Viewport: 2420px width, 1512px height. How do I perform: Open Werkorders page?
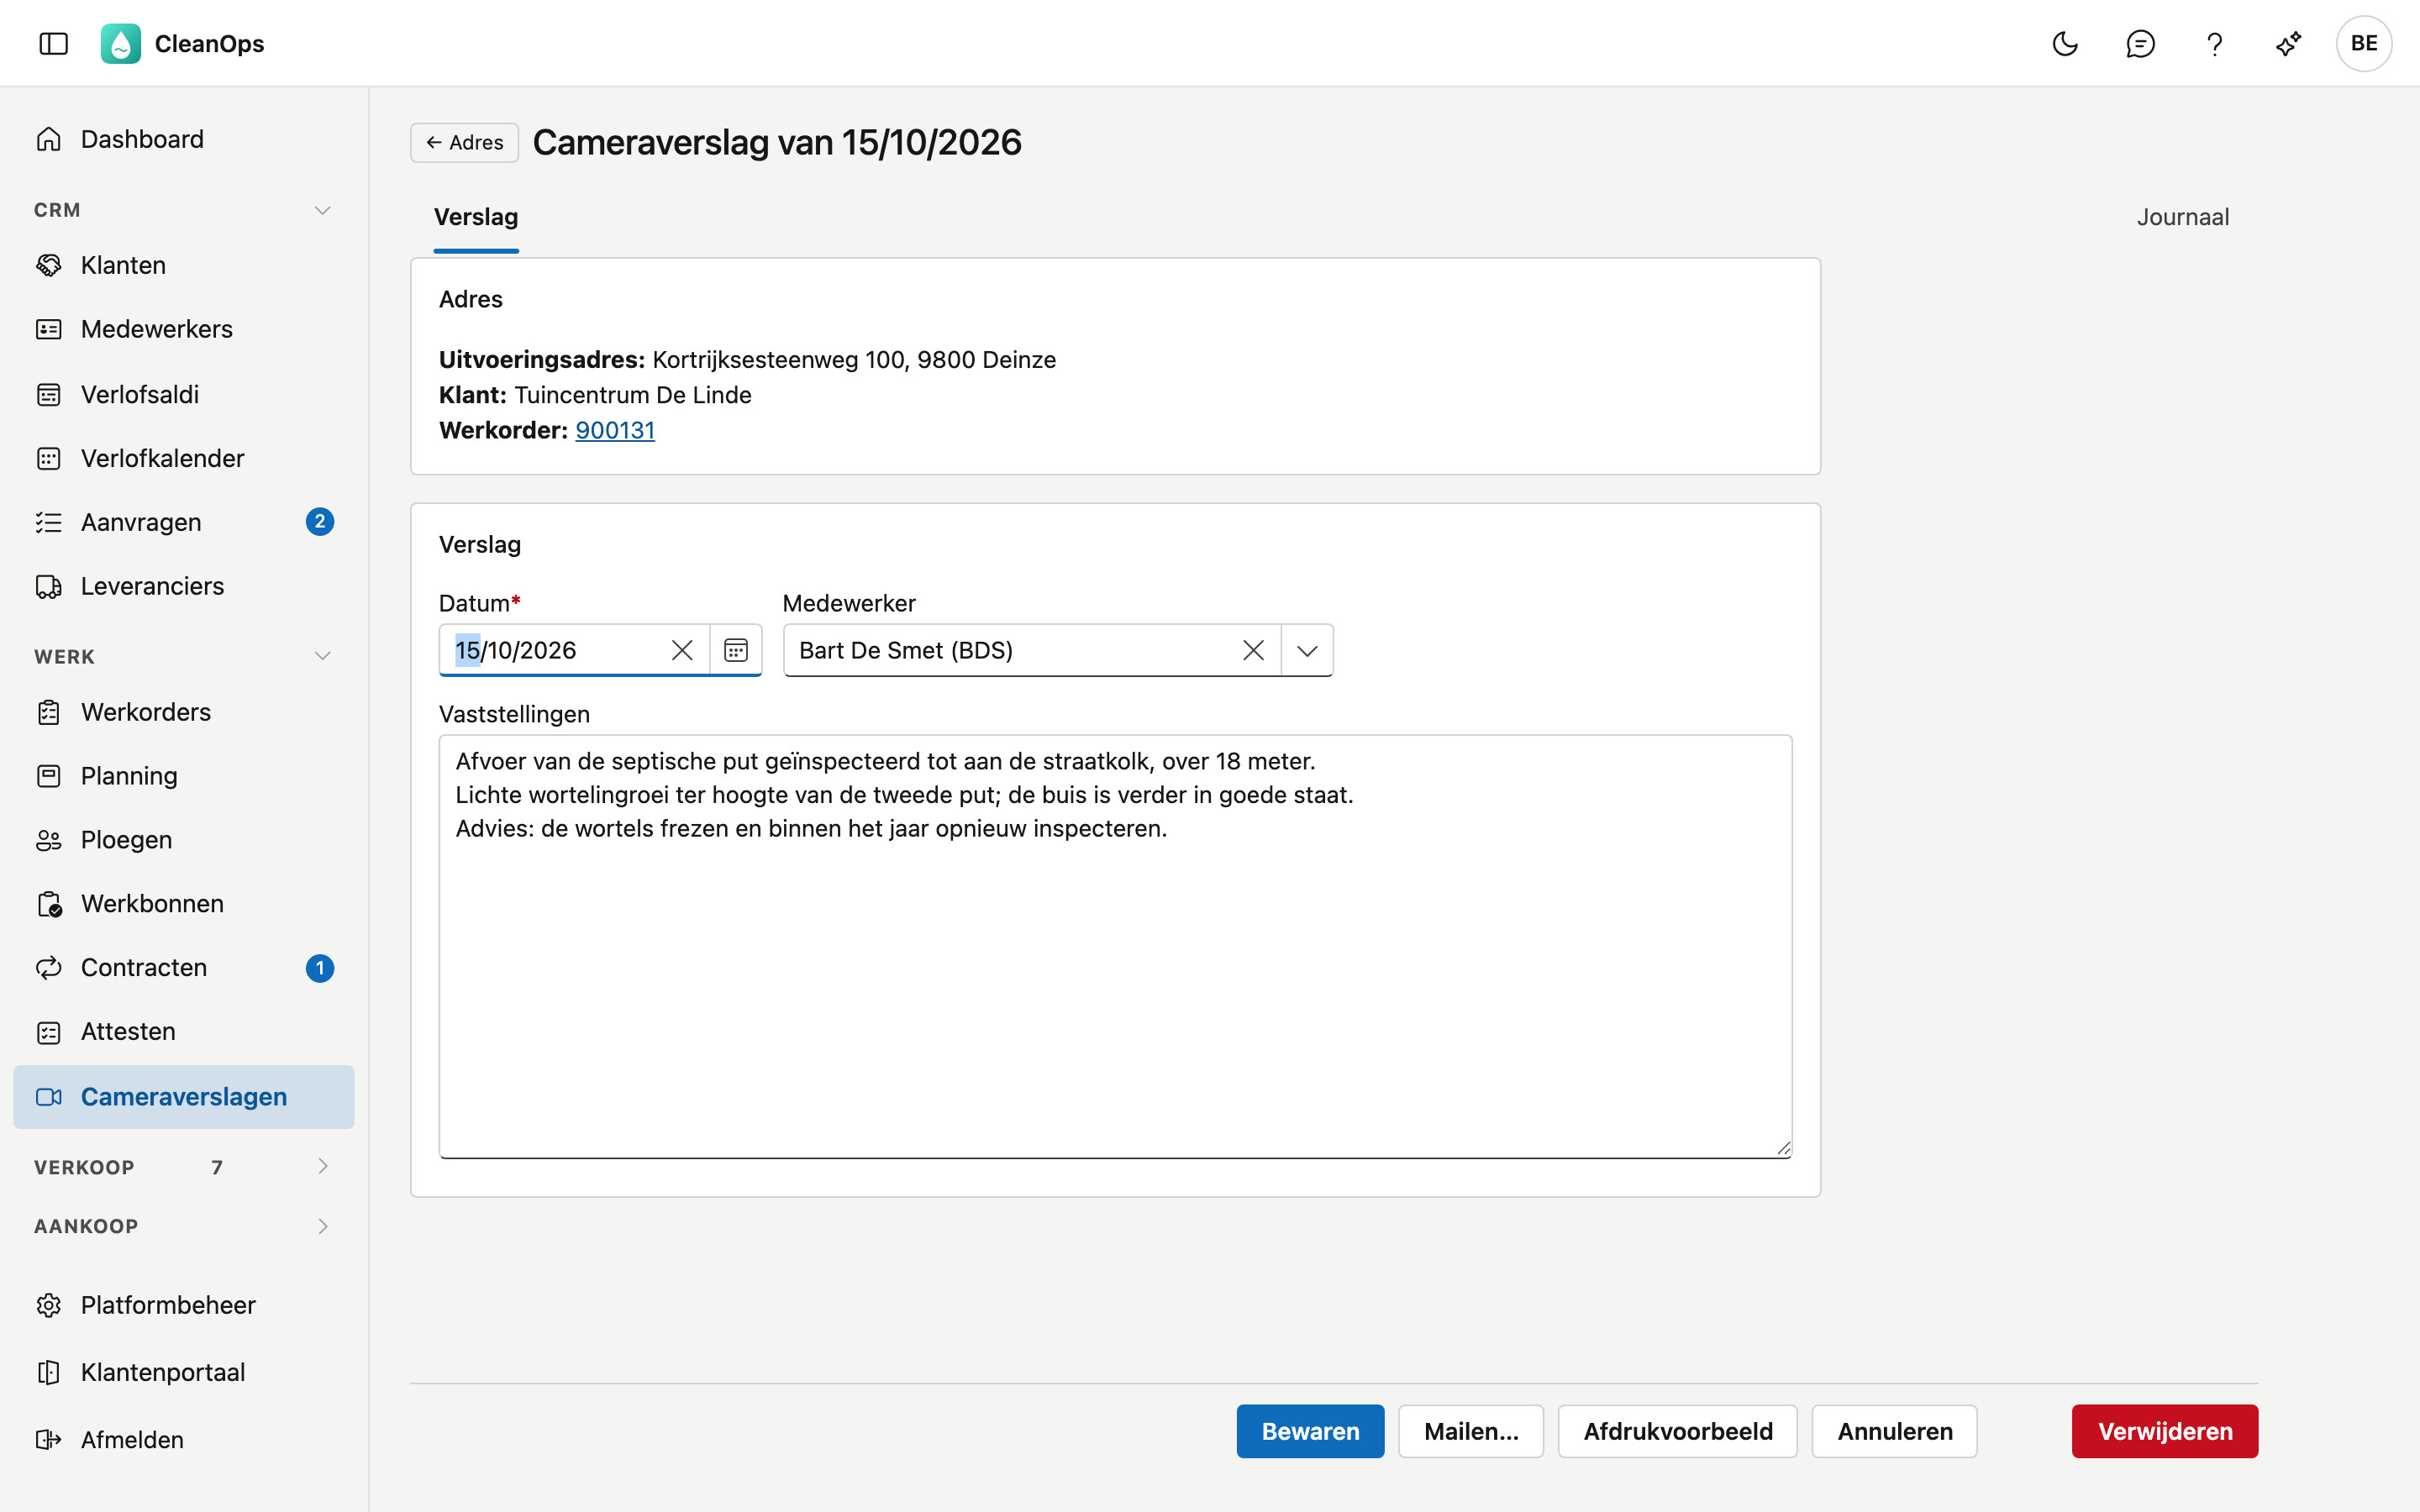184,712
